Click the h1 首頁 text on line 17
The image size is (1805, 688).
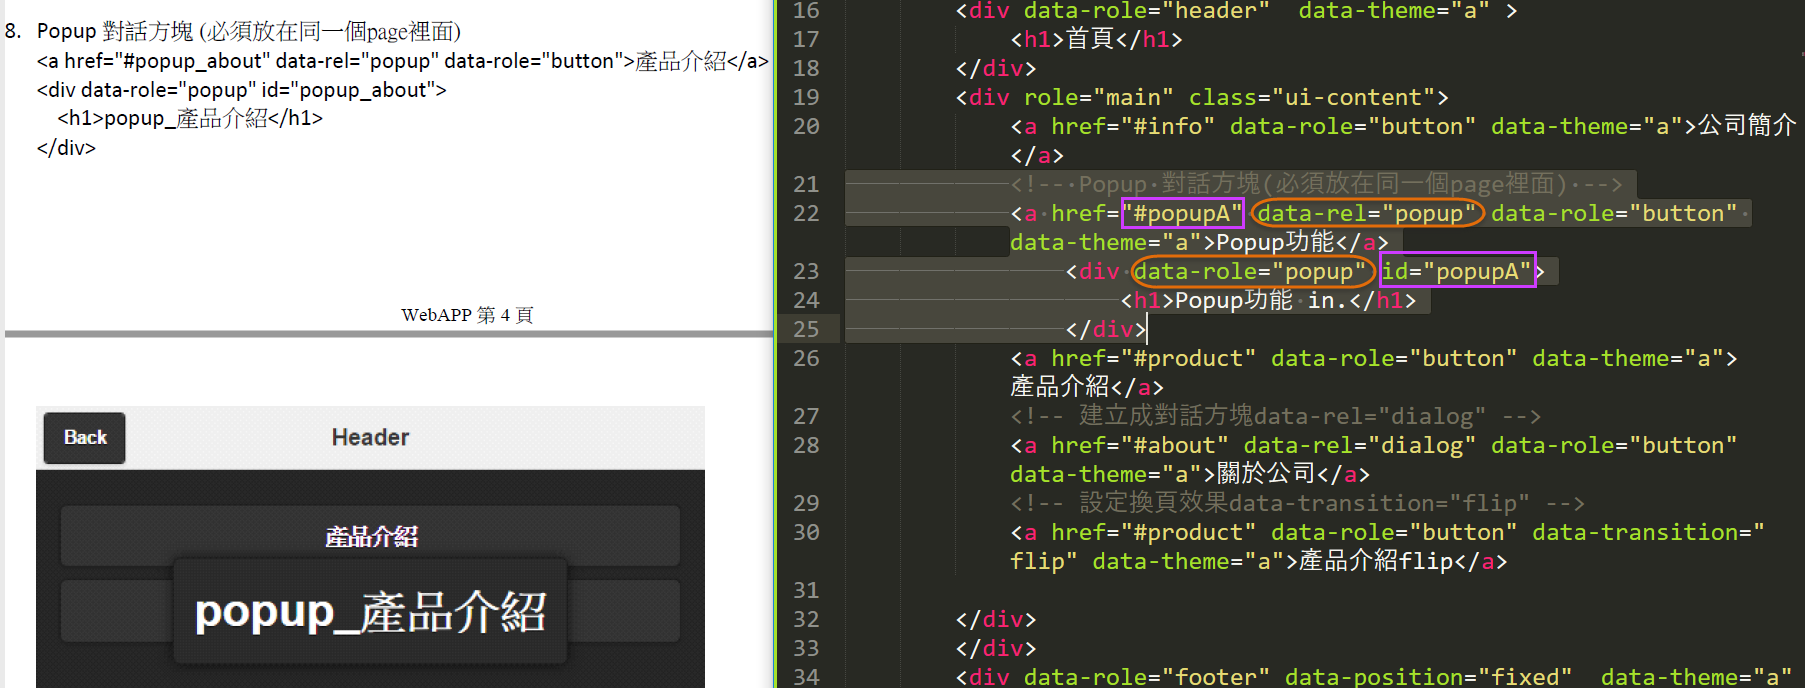point(1090,40)
